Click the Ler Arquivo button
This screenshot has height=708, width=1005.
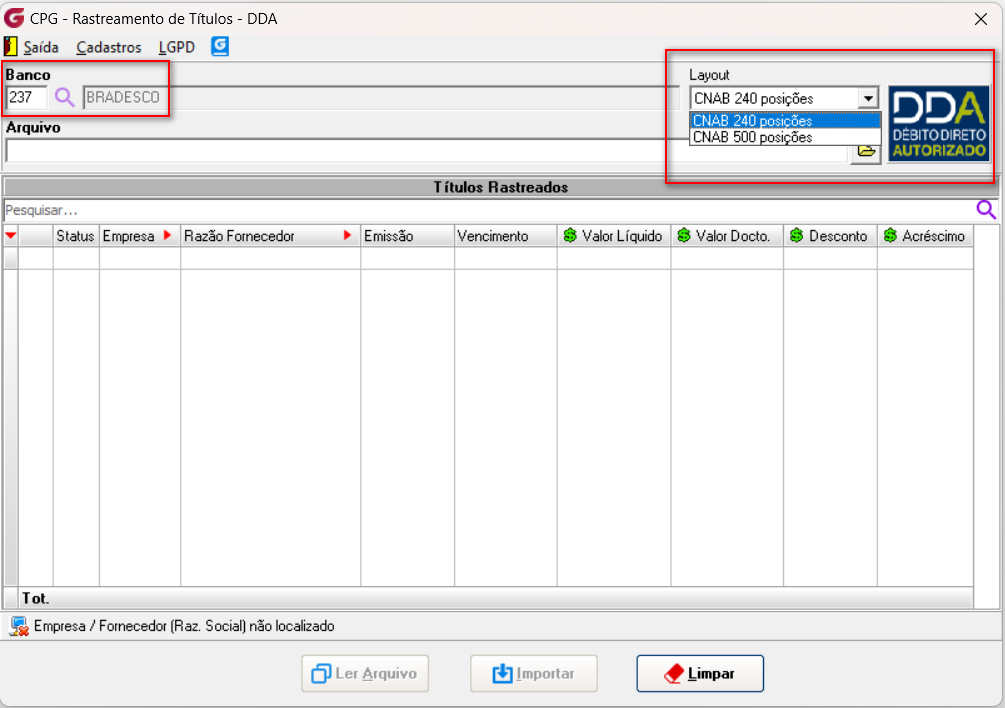tap(365, 673)
